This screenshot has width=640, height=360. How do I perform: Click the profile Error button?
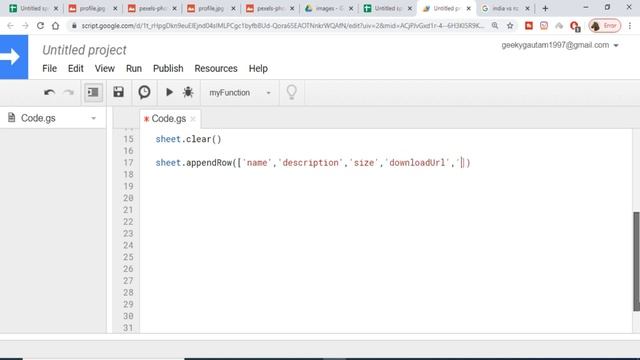click(x=604, y=26)
